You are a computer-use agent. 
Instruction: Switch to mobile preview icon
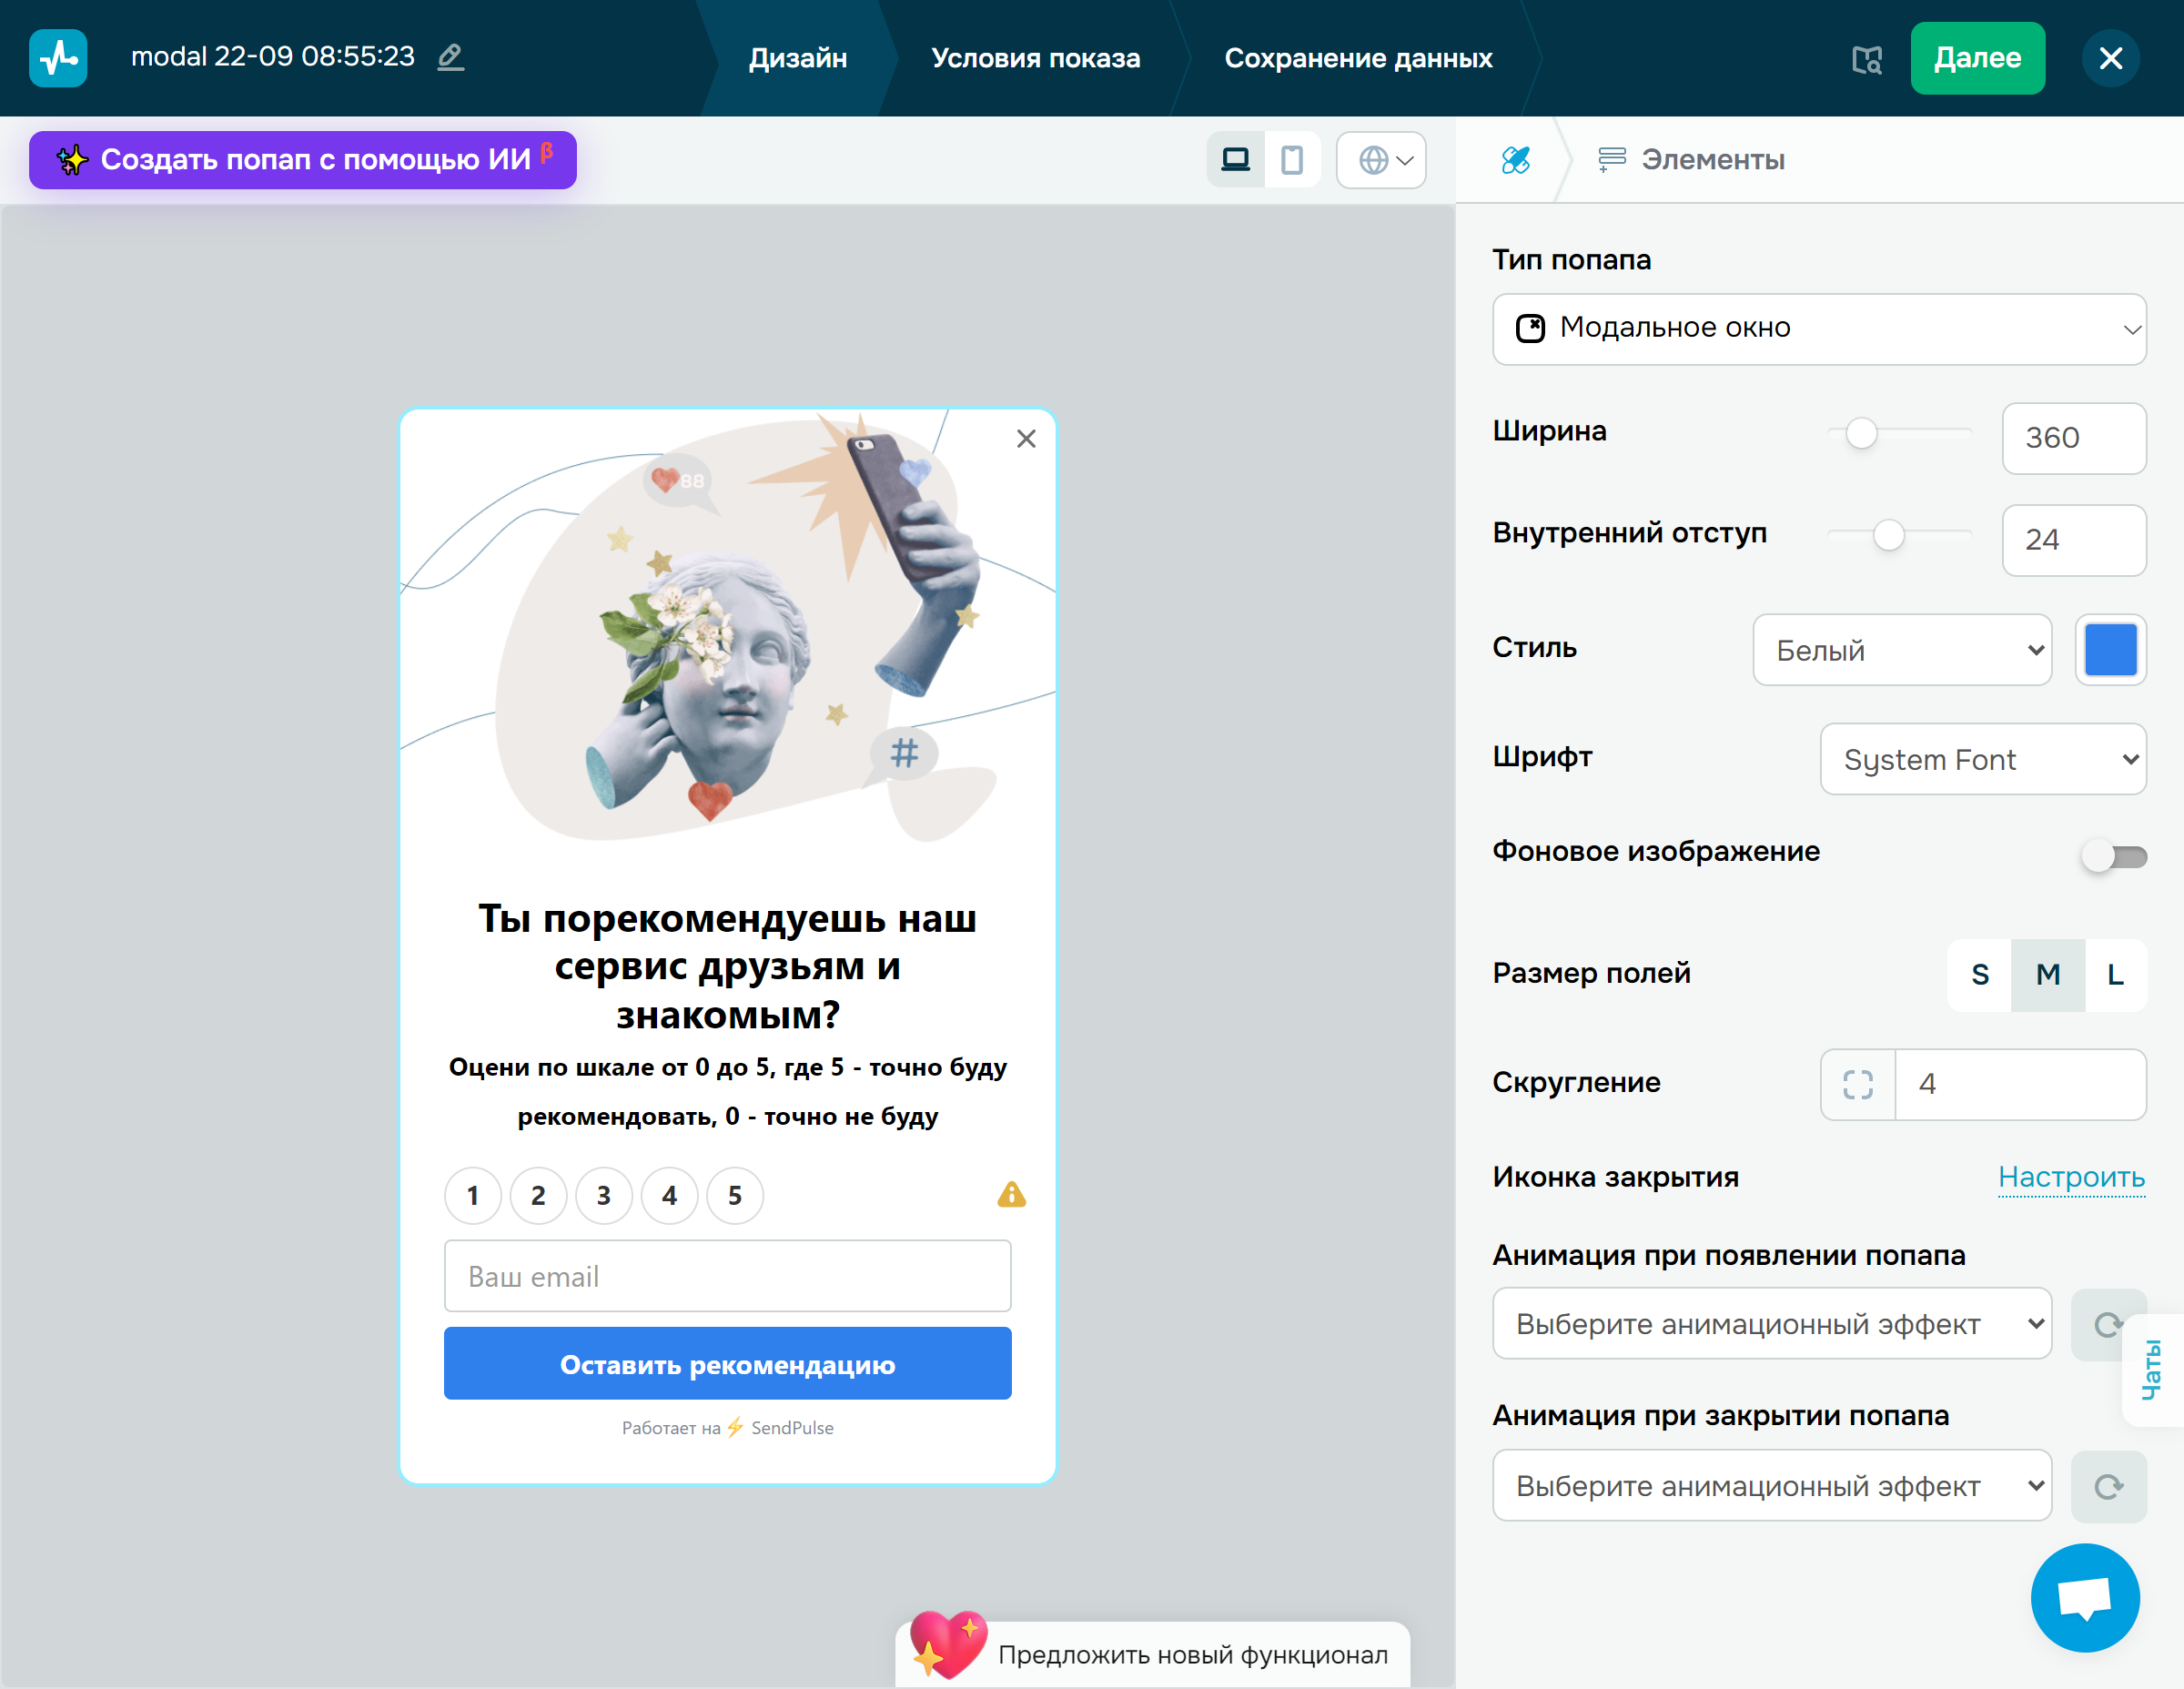(1292, 159)
